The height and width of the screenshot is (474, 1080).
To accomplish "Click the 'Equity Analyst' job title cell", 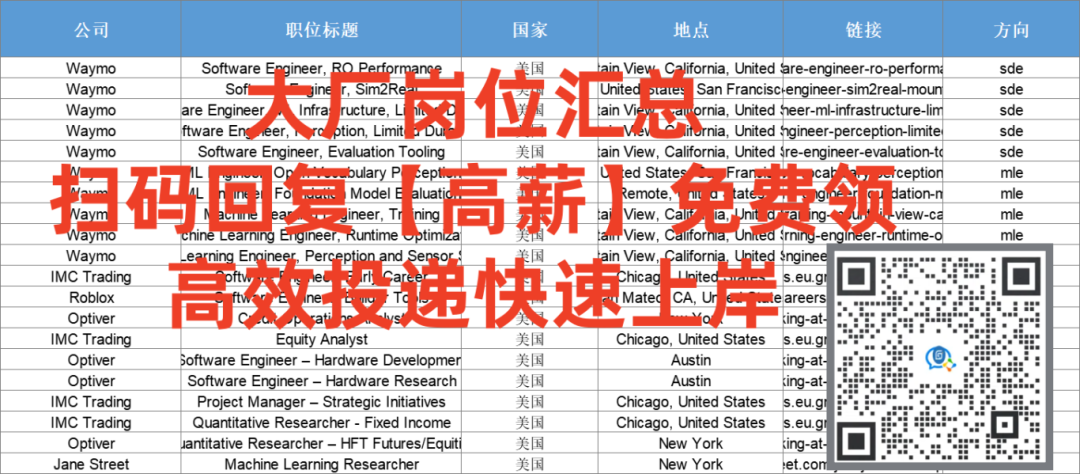I will point(322,339).
